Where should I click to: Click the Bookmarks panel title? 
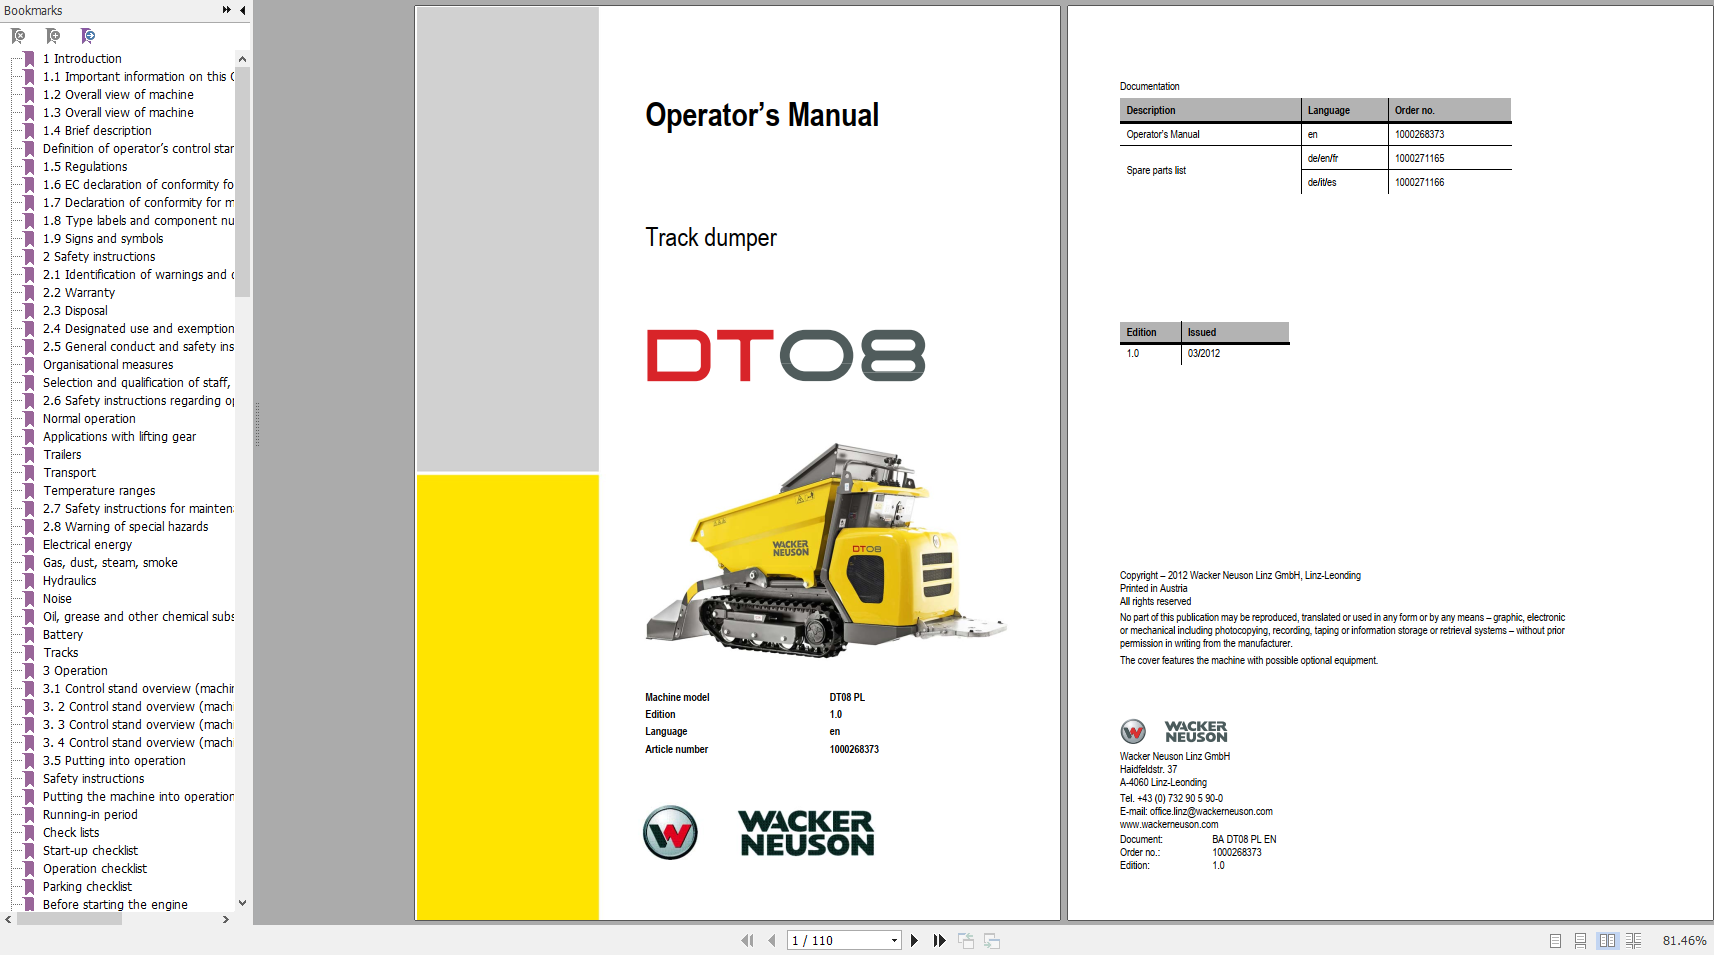tap(33, 10)
